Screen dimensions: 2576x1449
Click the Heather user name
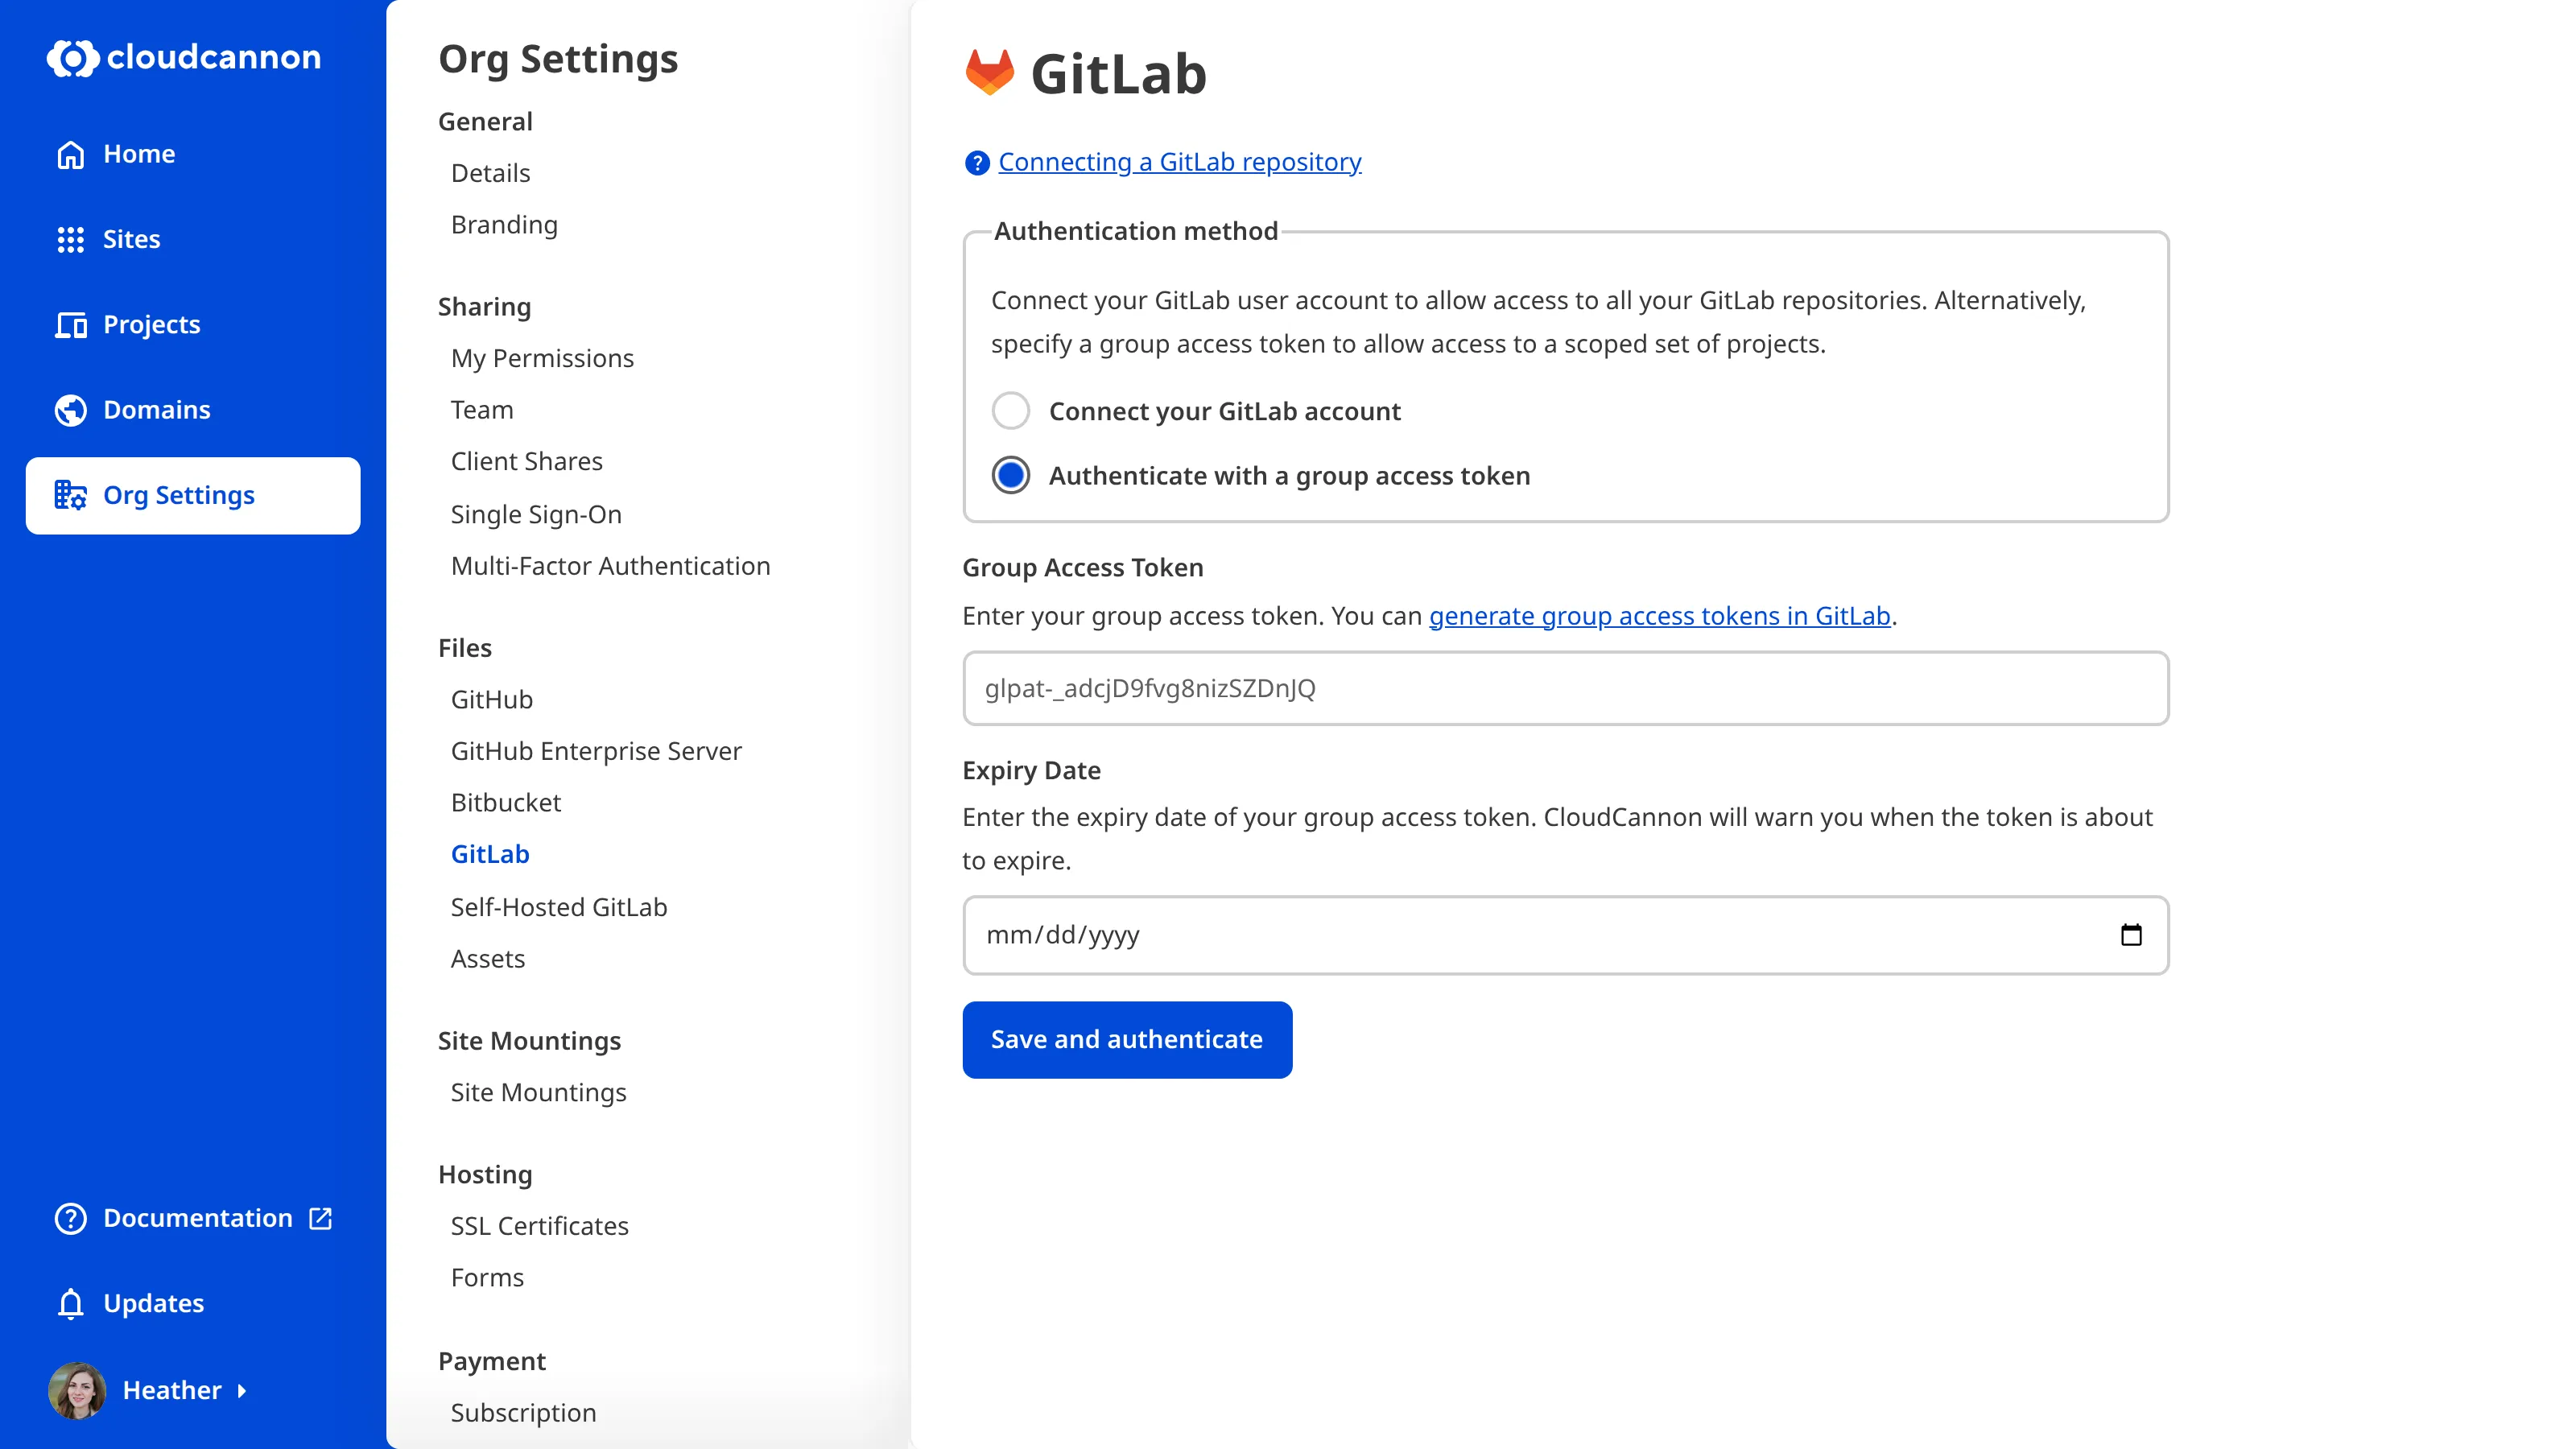coord(171,1391)
